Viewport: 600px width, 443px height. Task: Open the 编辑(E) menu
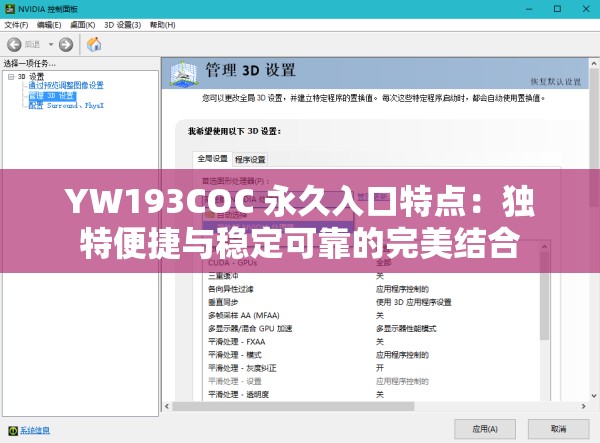coord(49,25)
